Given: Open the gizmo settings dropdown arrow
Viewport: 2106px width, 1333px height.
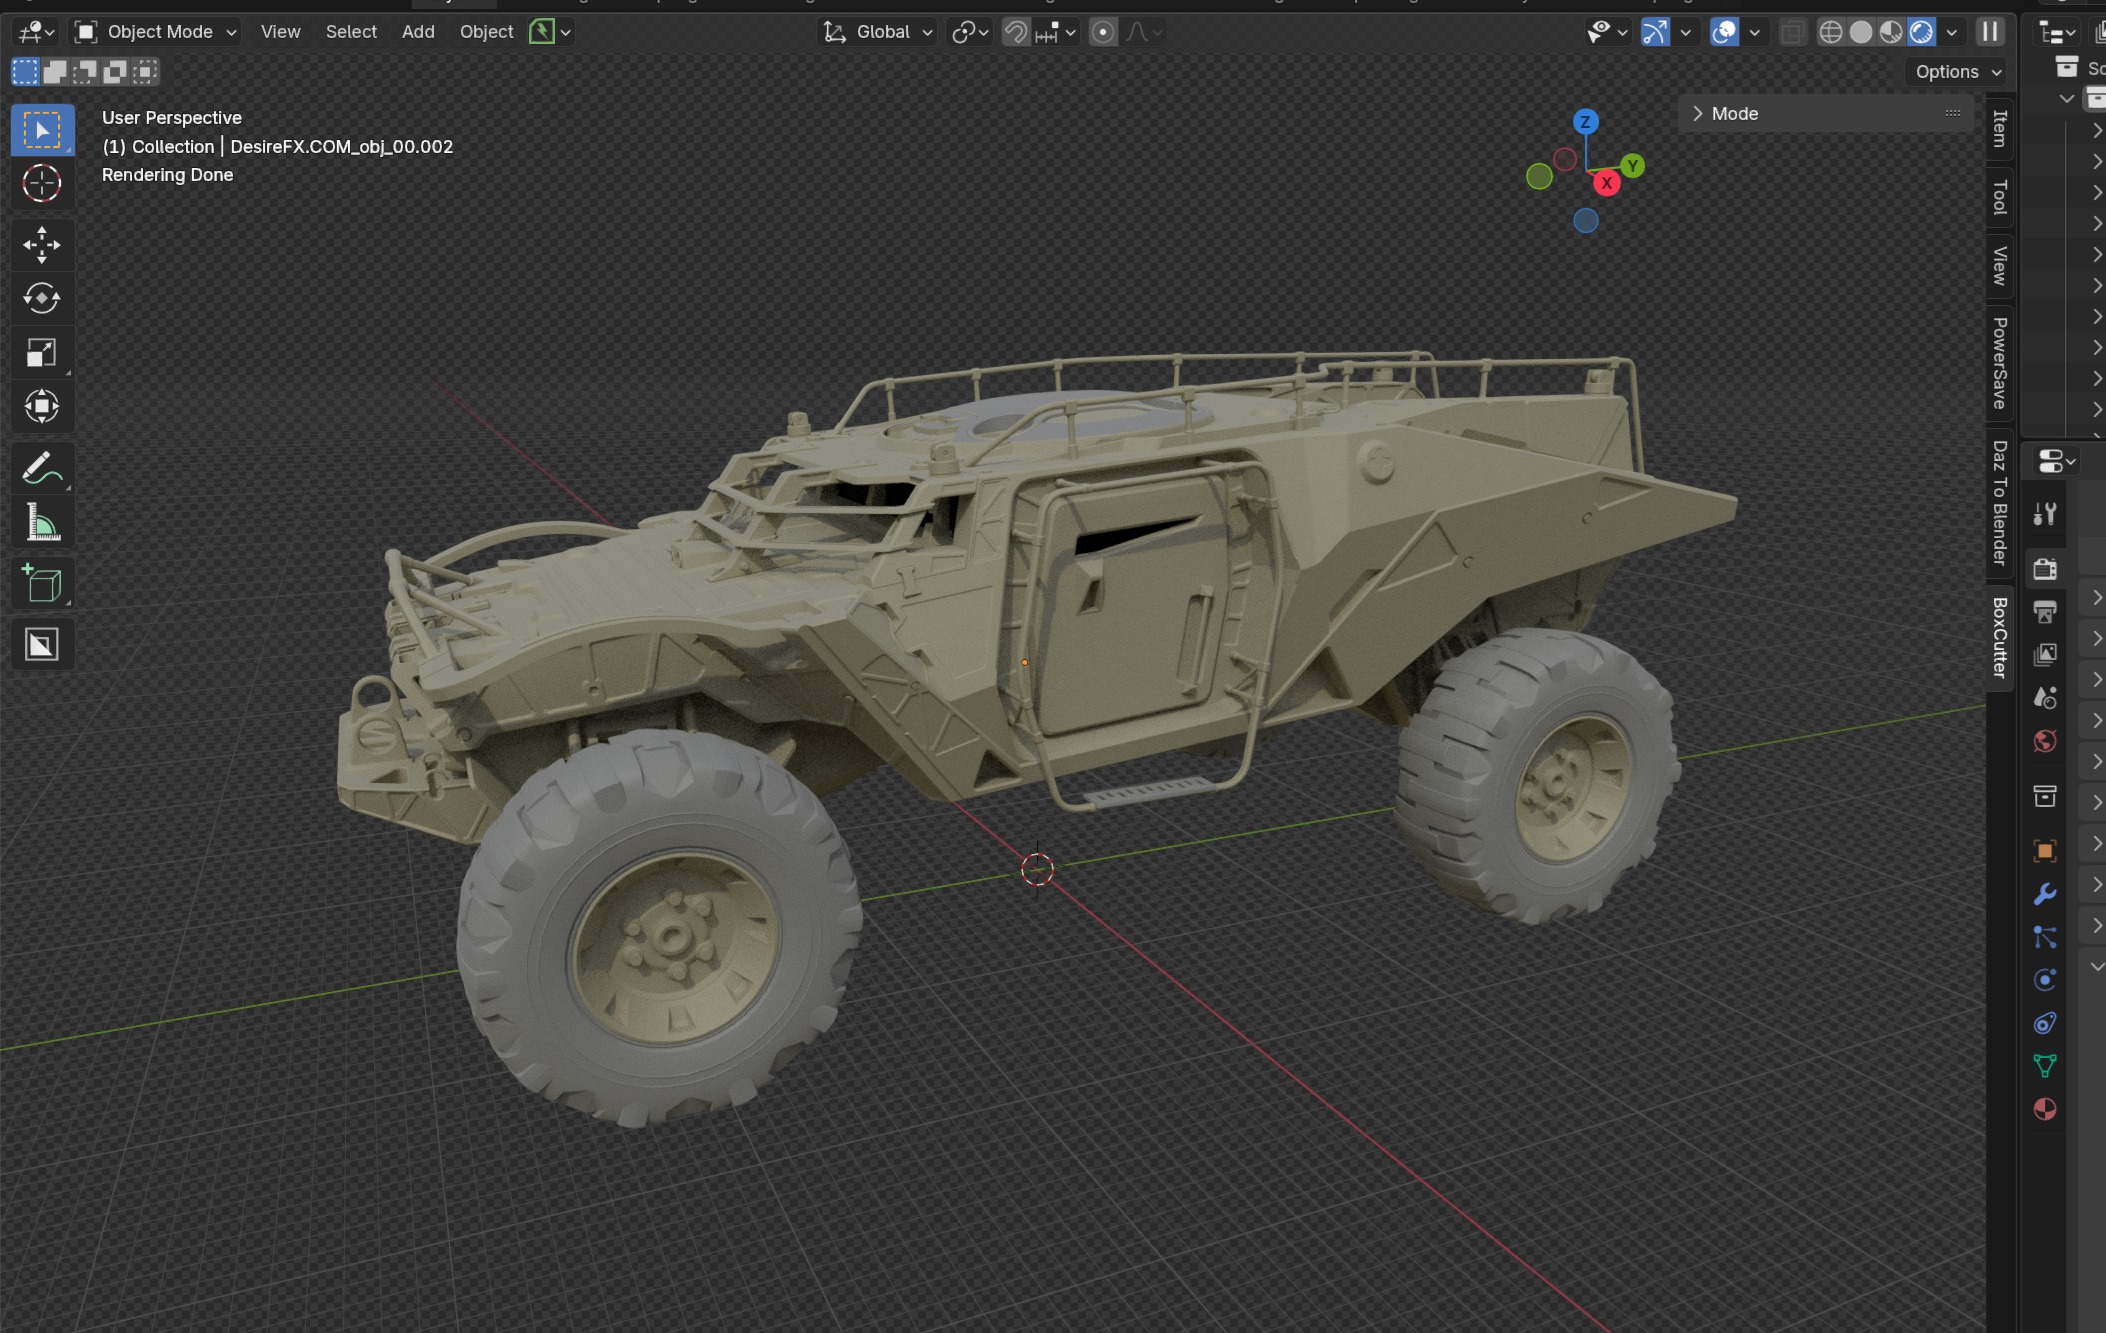Looking at the screenshot, I should (1686, 32).
